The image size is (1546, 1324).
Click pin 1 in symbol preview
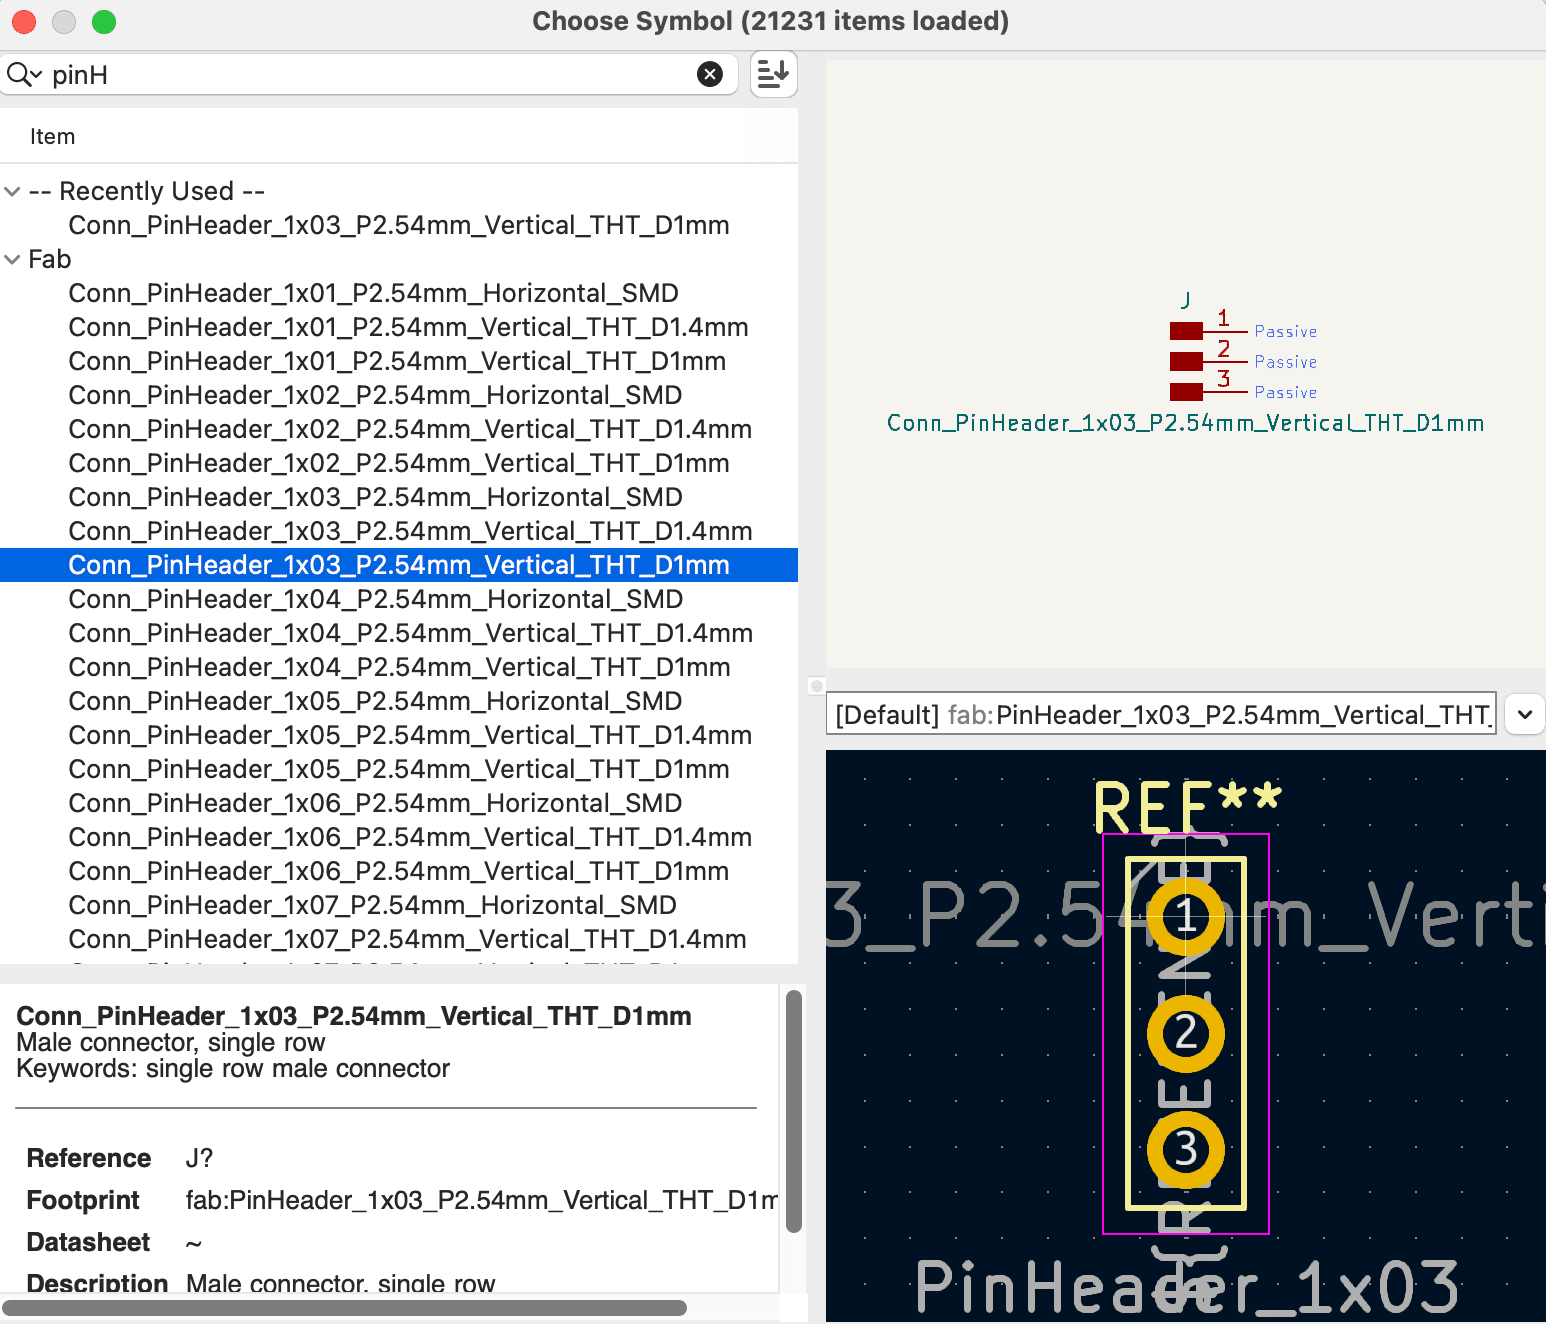(1208, 330)
